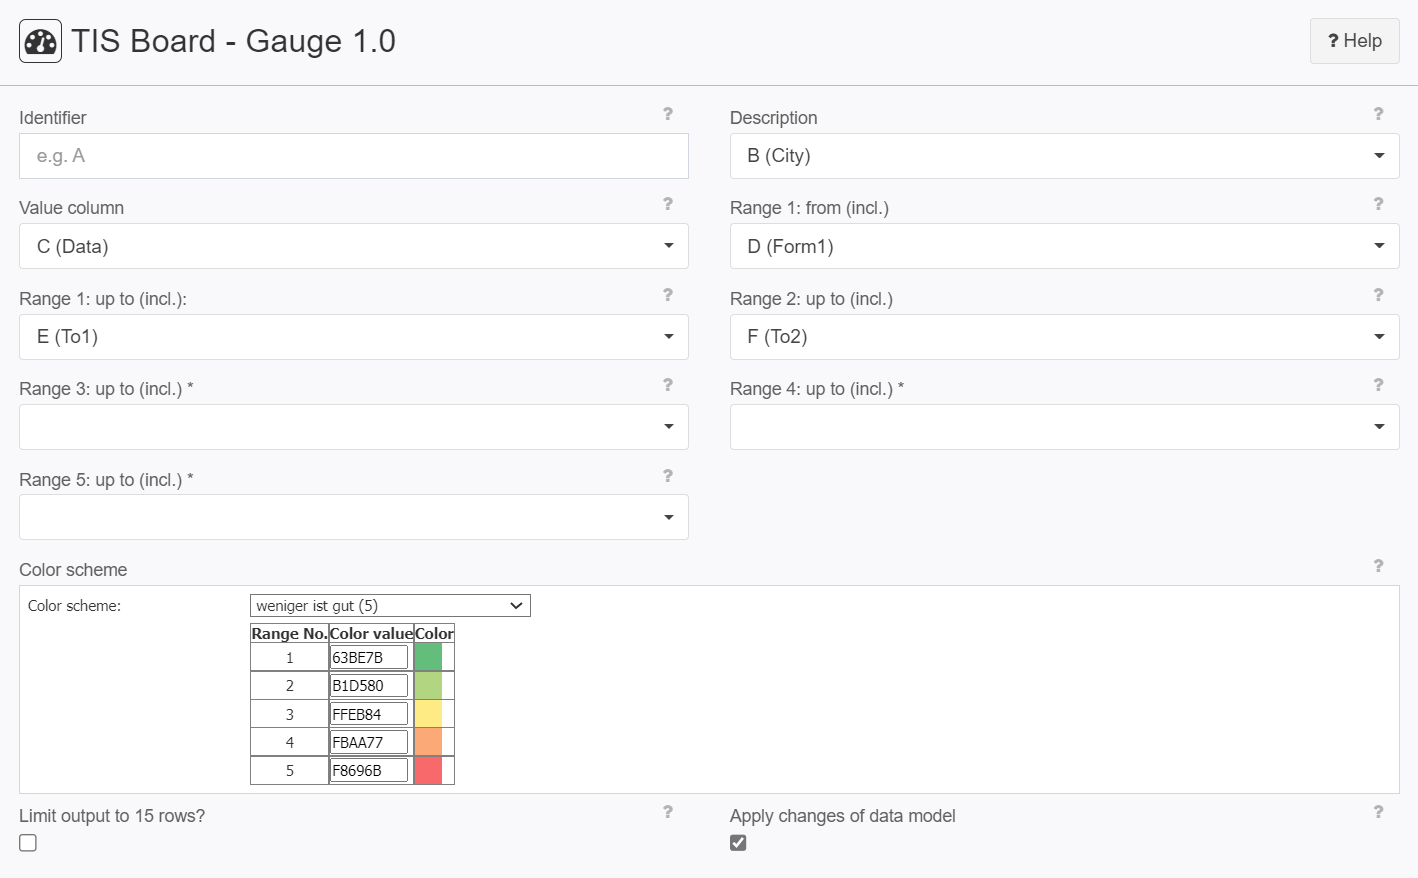Edit color value field F8696B
Viewport: 1418px width, 878px height.
(369, 770)
